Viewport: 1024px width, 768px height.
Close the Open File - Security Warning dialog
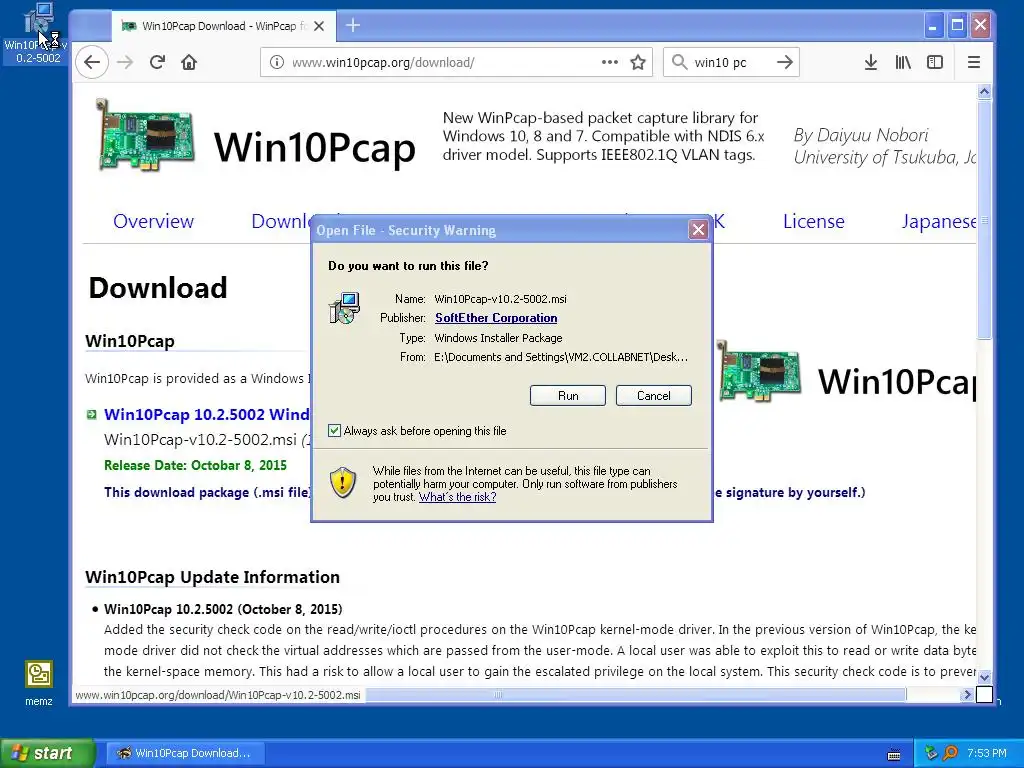click(698, 230)
